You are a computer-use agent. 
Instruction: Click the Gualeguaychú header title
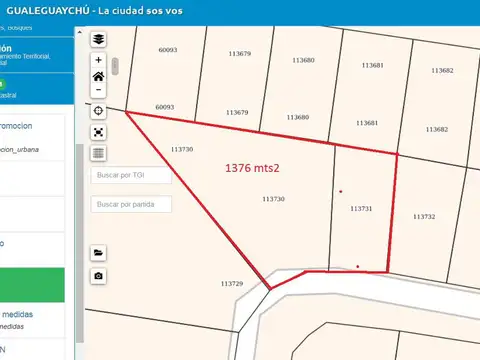94,11
